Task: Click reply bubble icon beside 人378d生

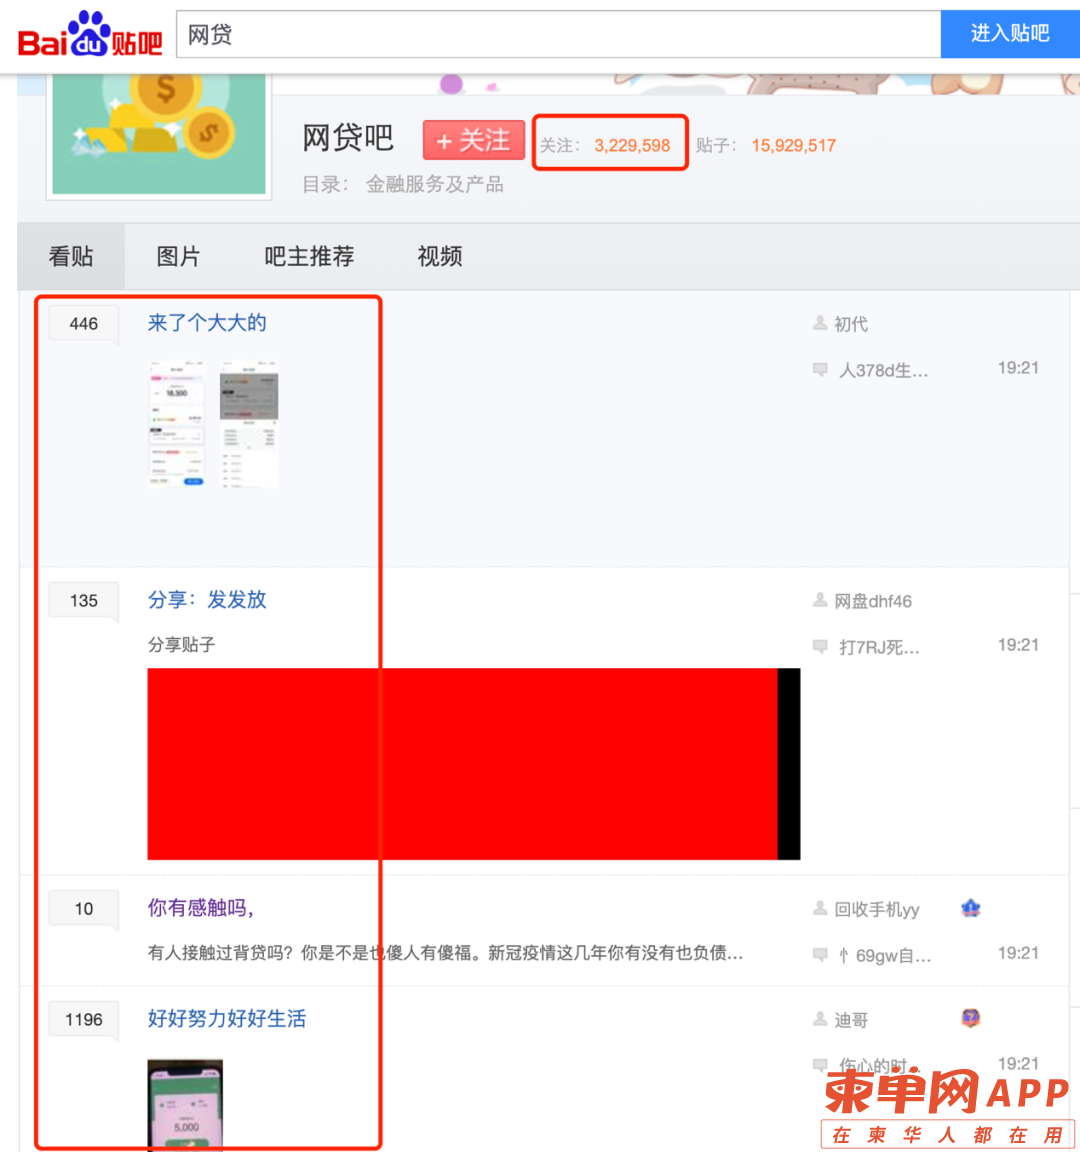Action: point(820,370)
